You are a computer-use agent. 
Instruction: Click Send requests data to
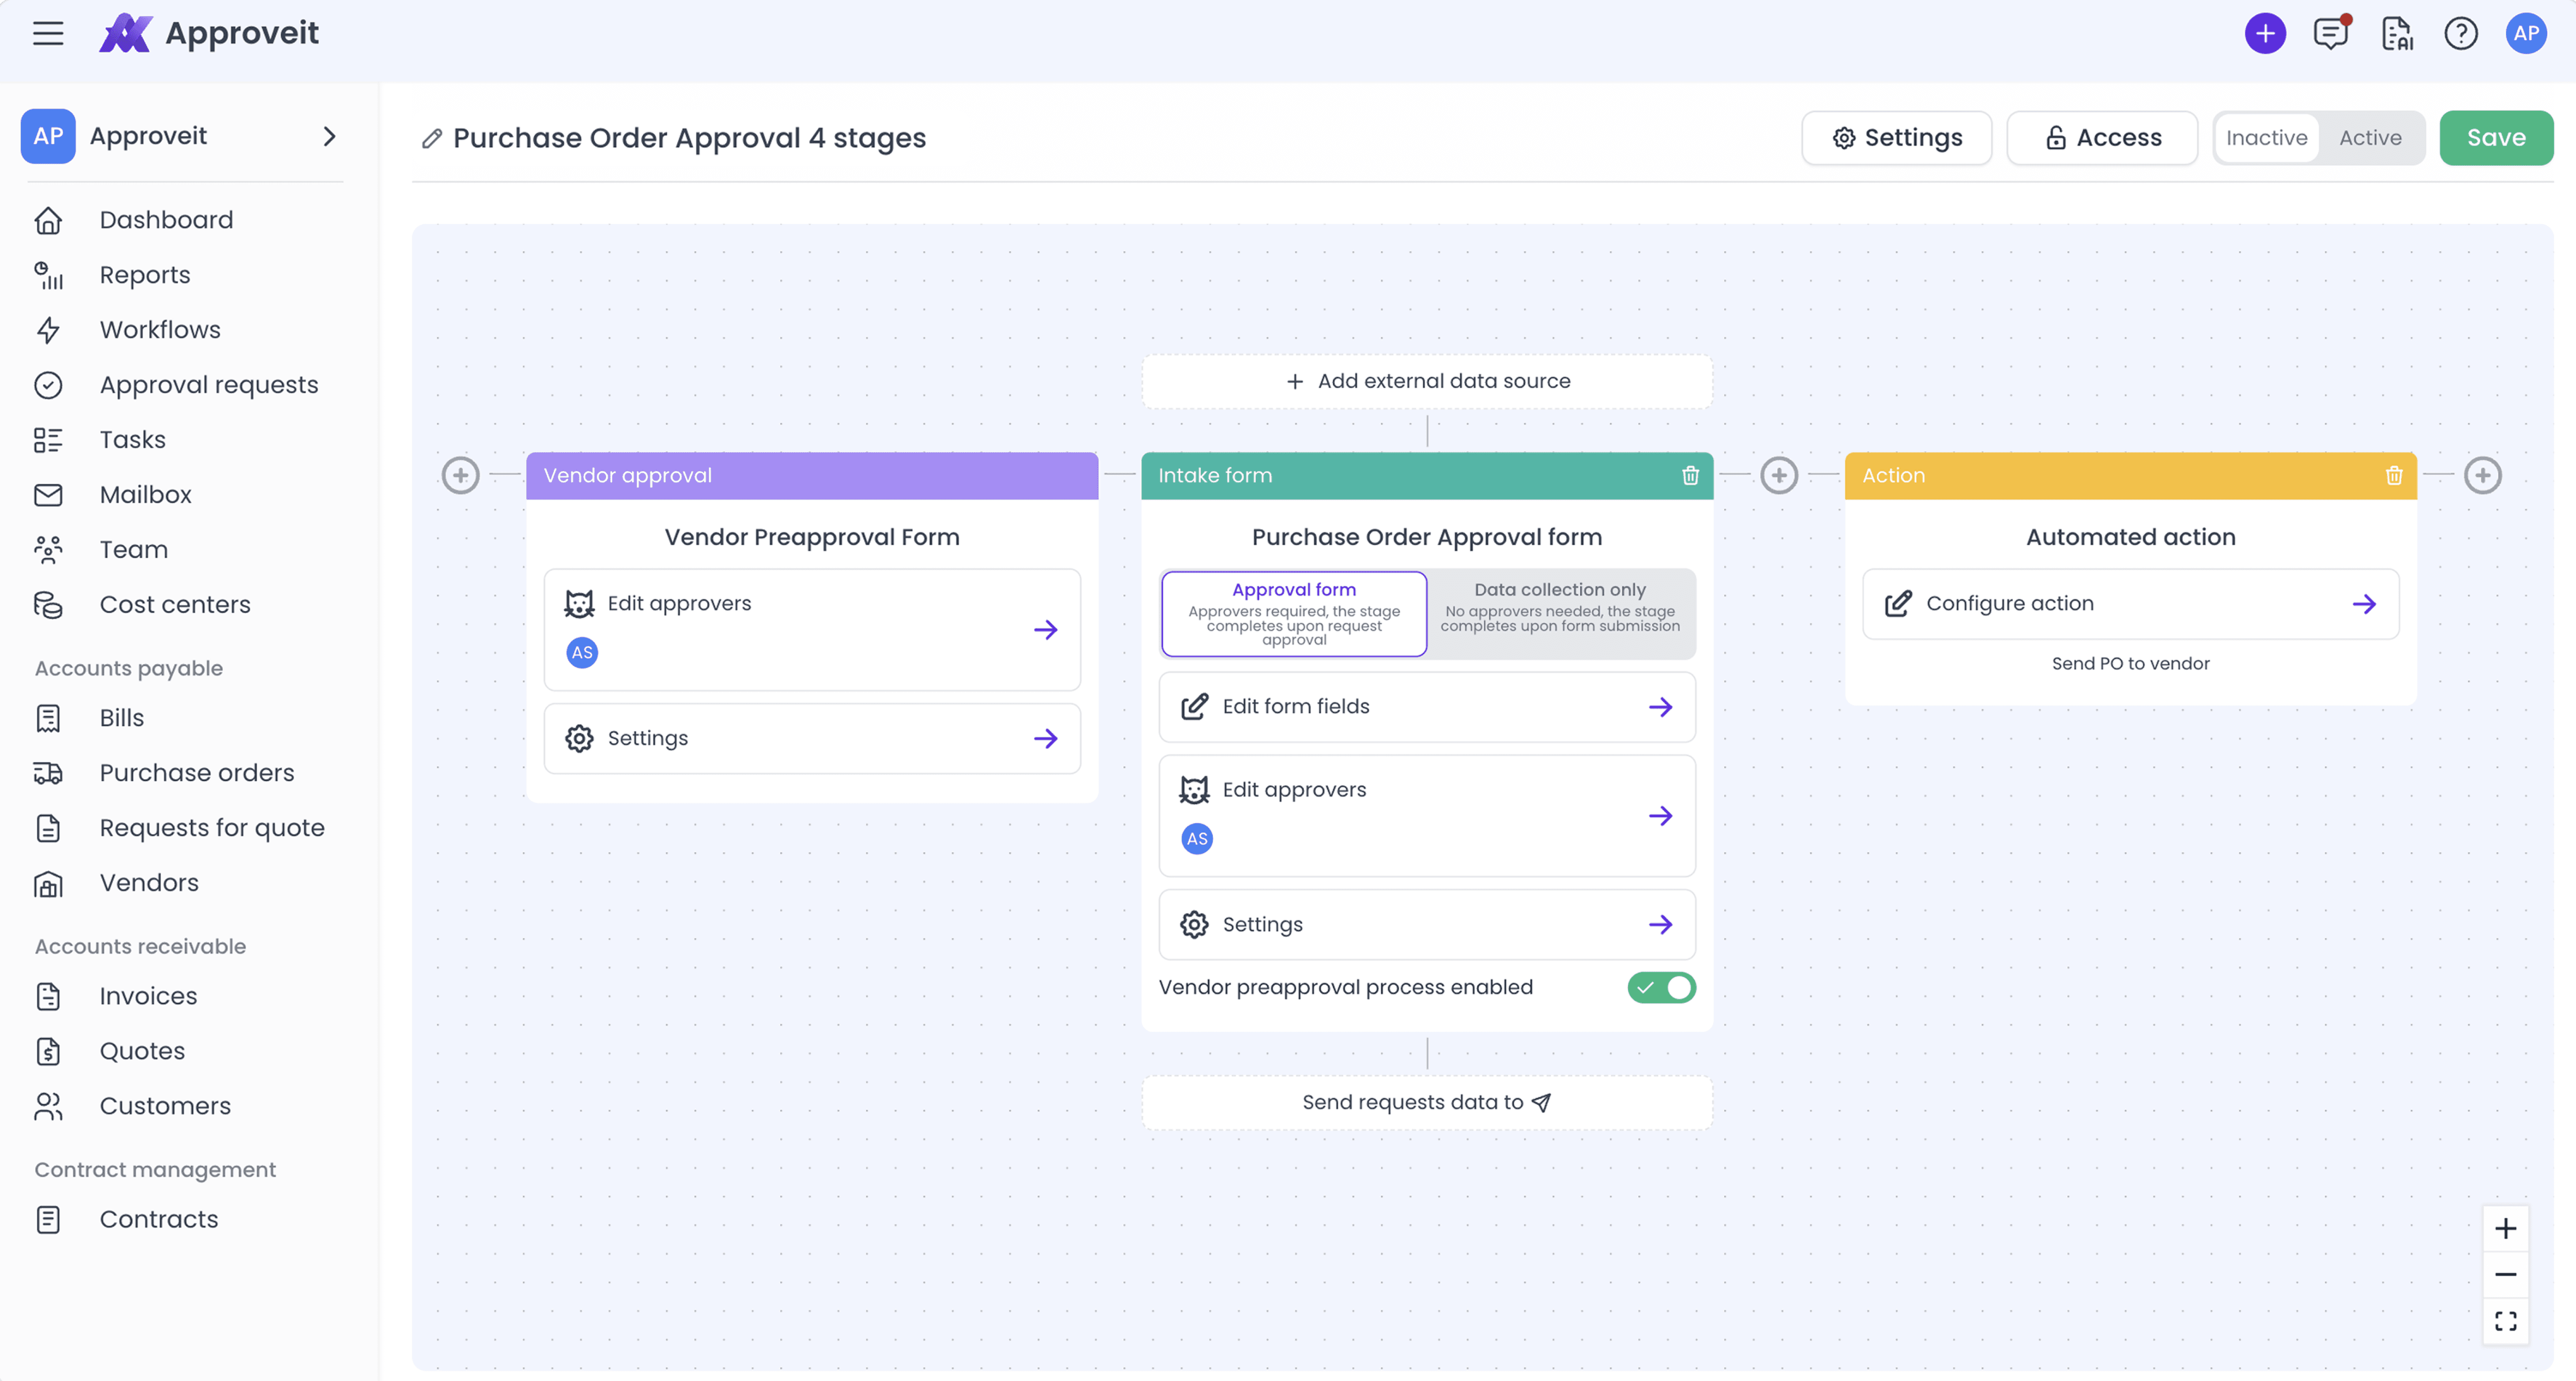pyautogui.click(x=1427, y=1102)
